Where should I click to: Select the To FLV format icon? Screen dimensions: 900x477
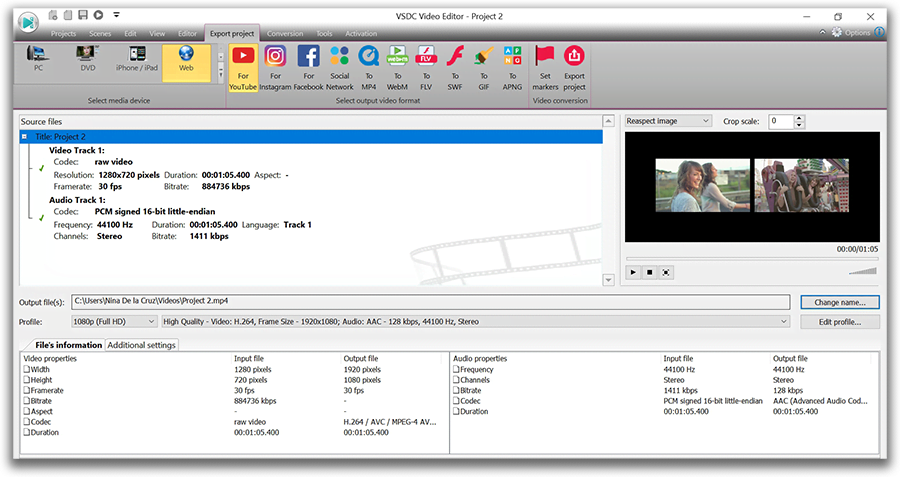tap(426, 69)
